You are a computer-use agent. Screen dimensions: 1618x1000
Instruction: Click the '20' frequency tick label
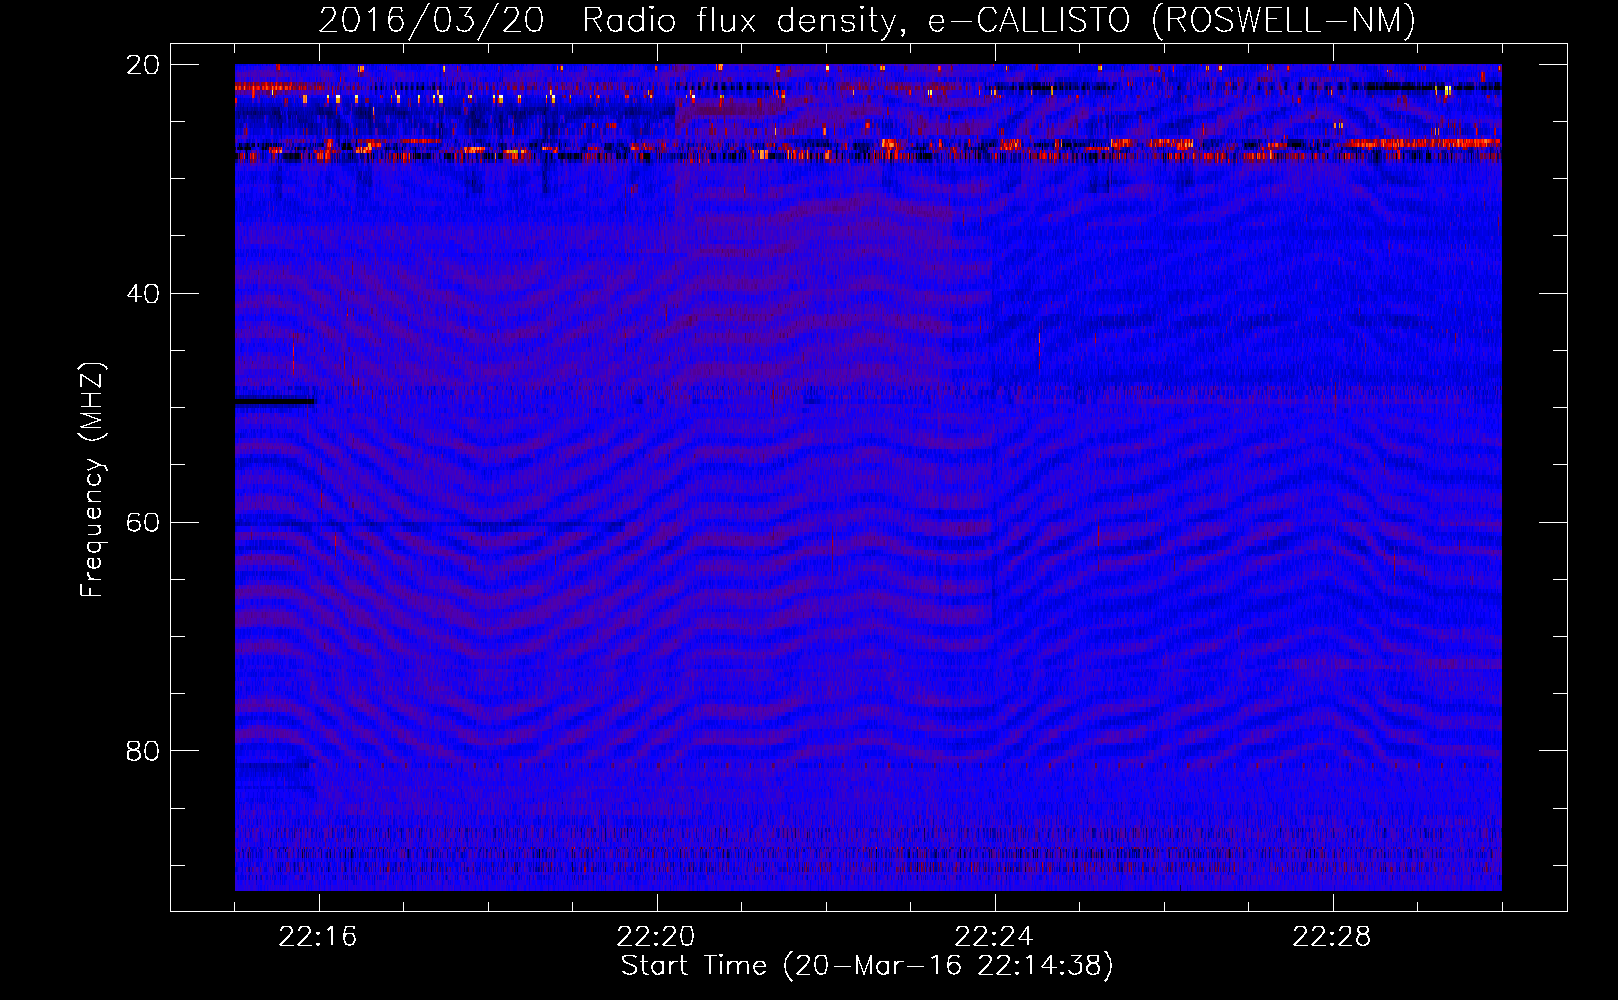[x=143, y=65]
